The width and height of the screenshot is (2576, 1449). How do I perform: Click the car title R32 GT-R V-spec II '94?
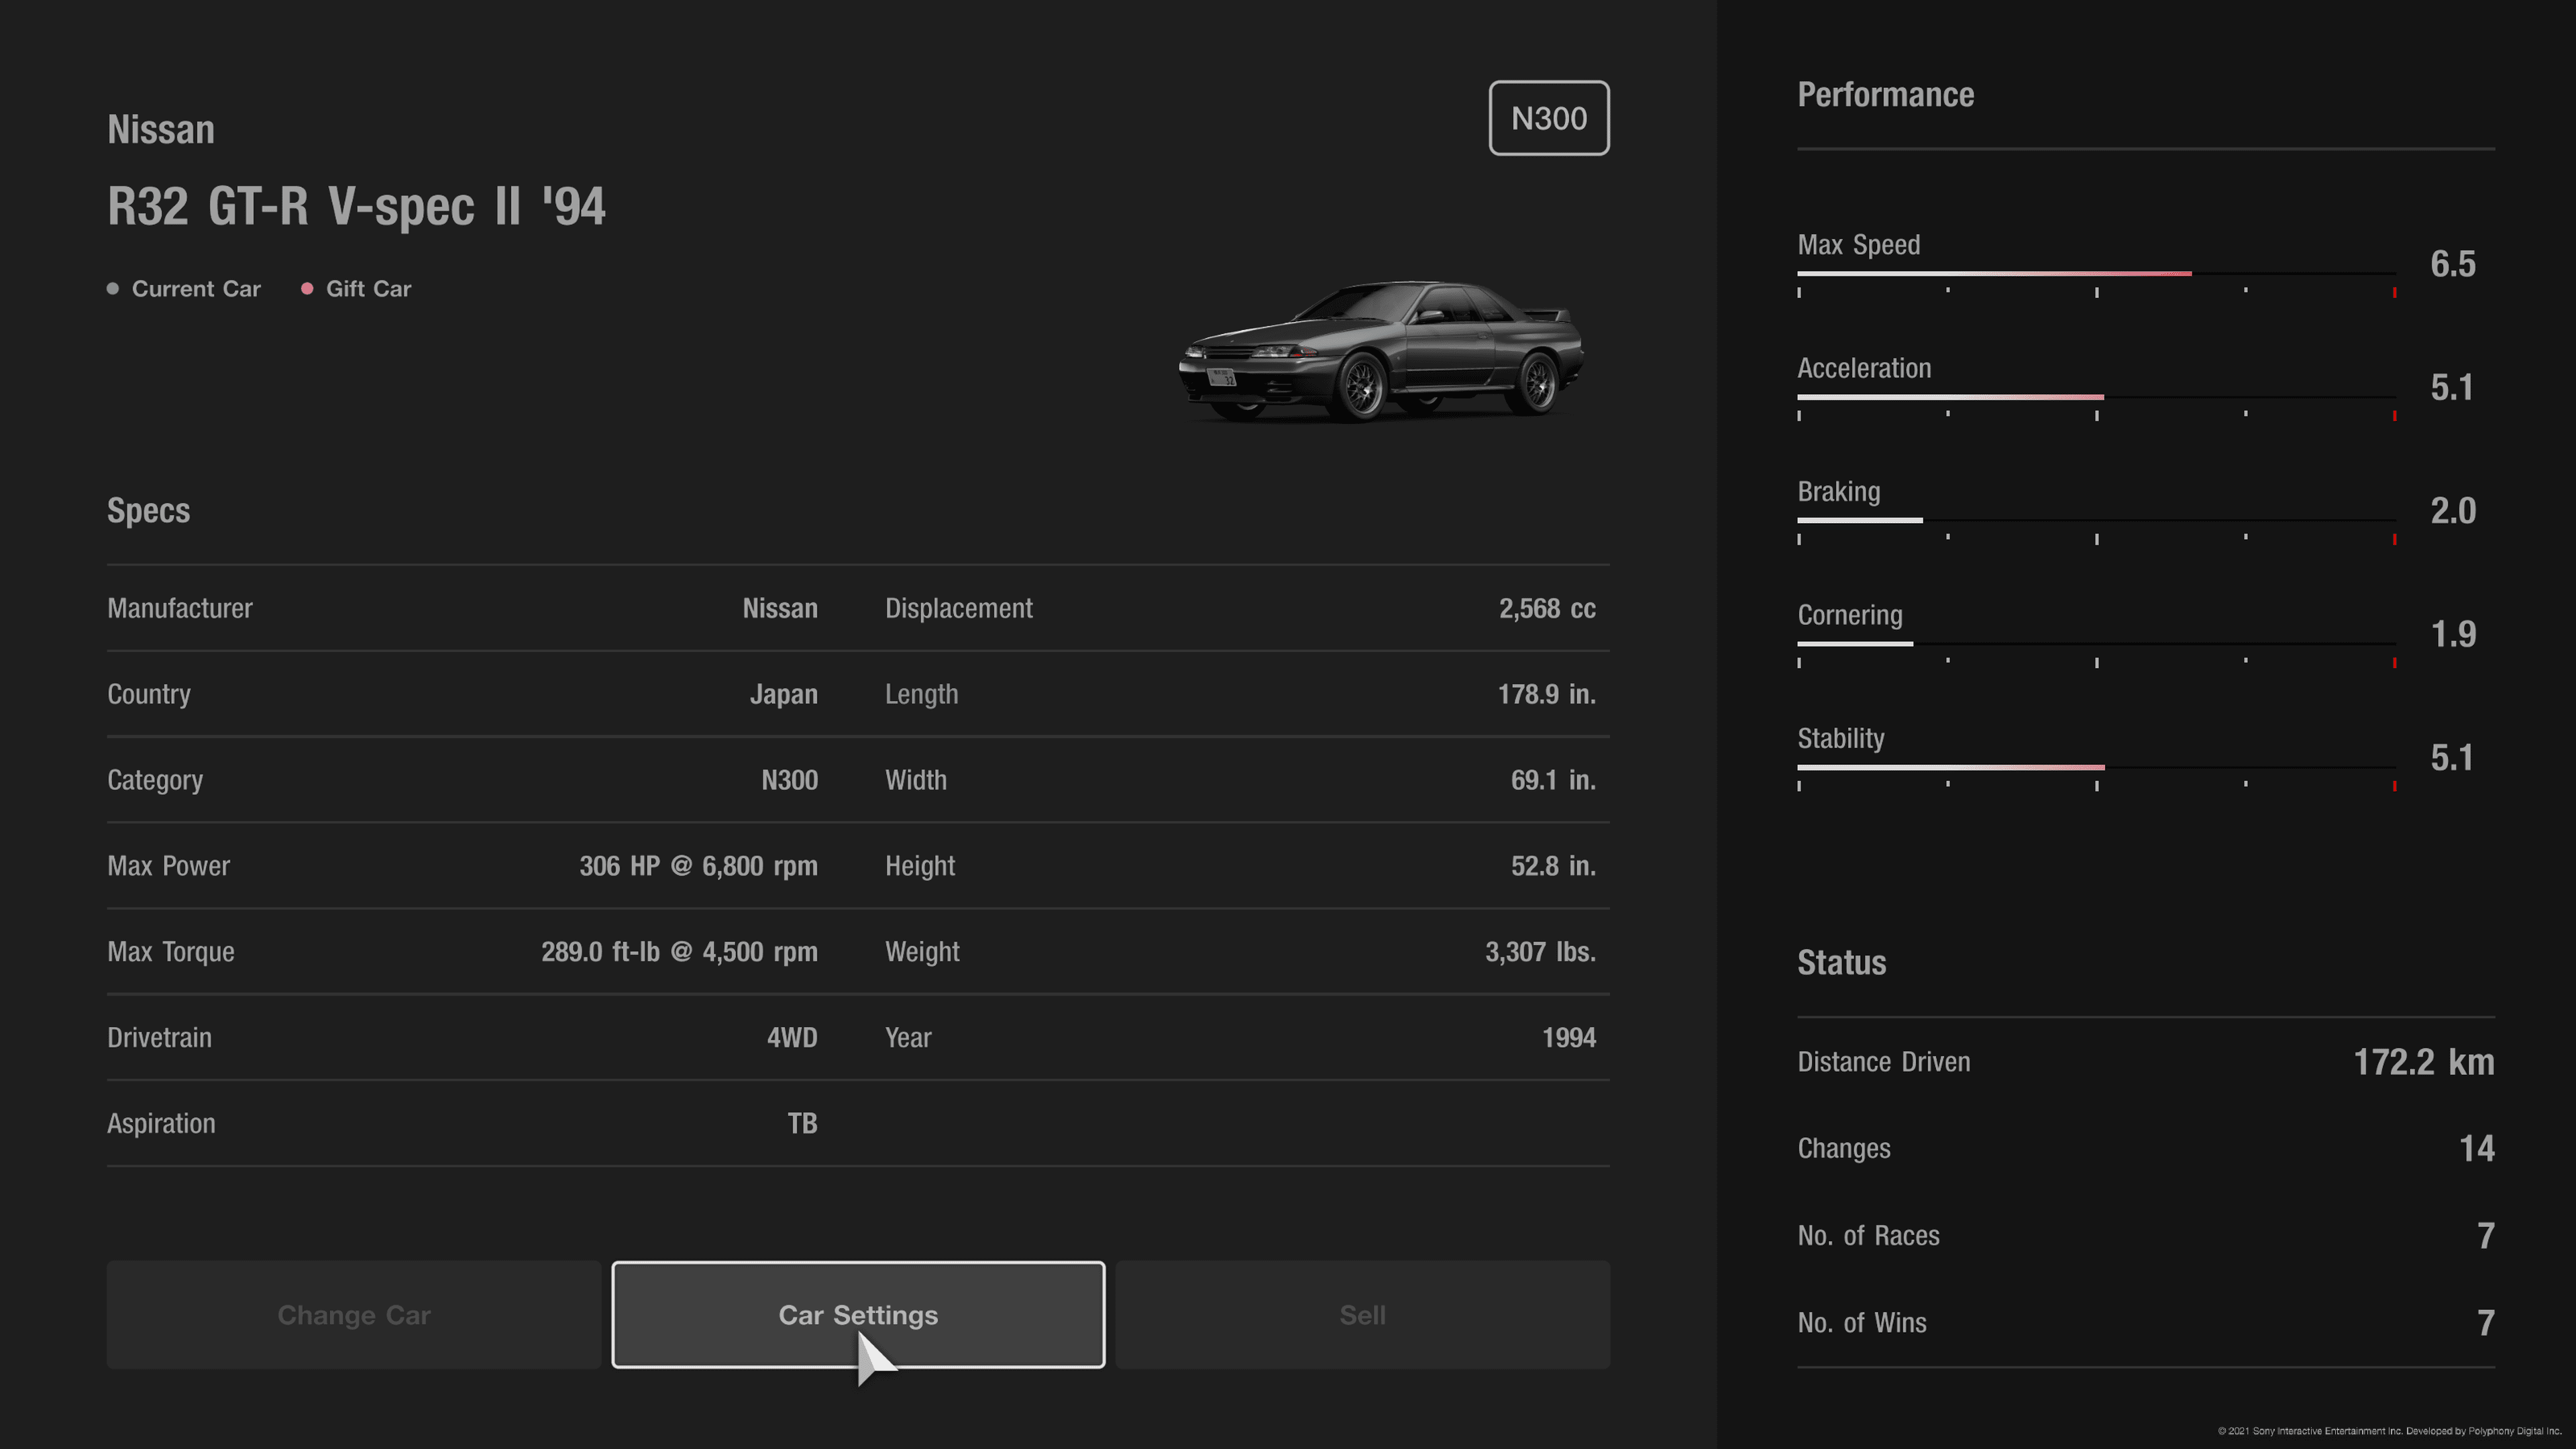coord(356,207)
